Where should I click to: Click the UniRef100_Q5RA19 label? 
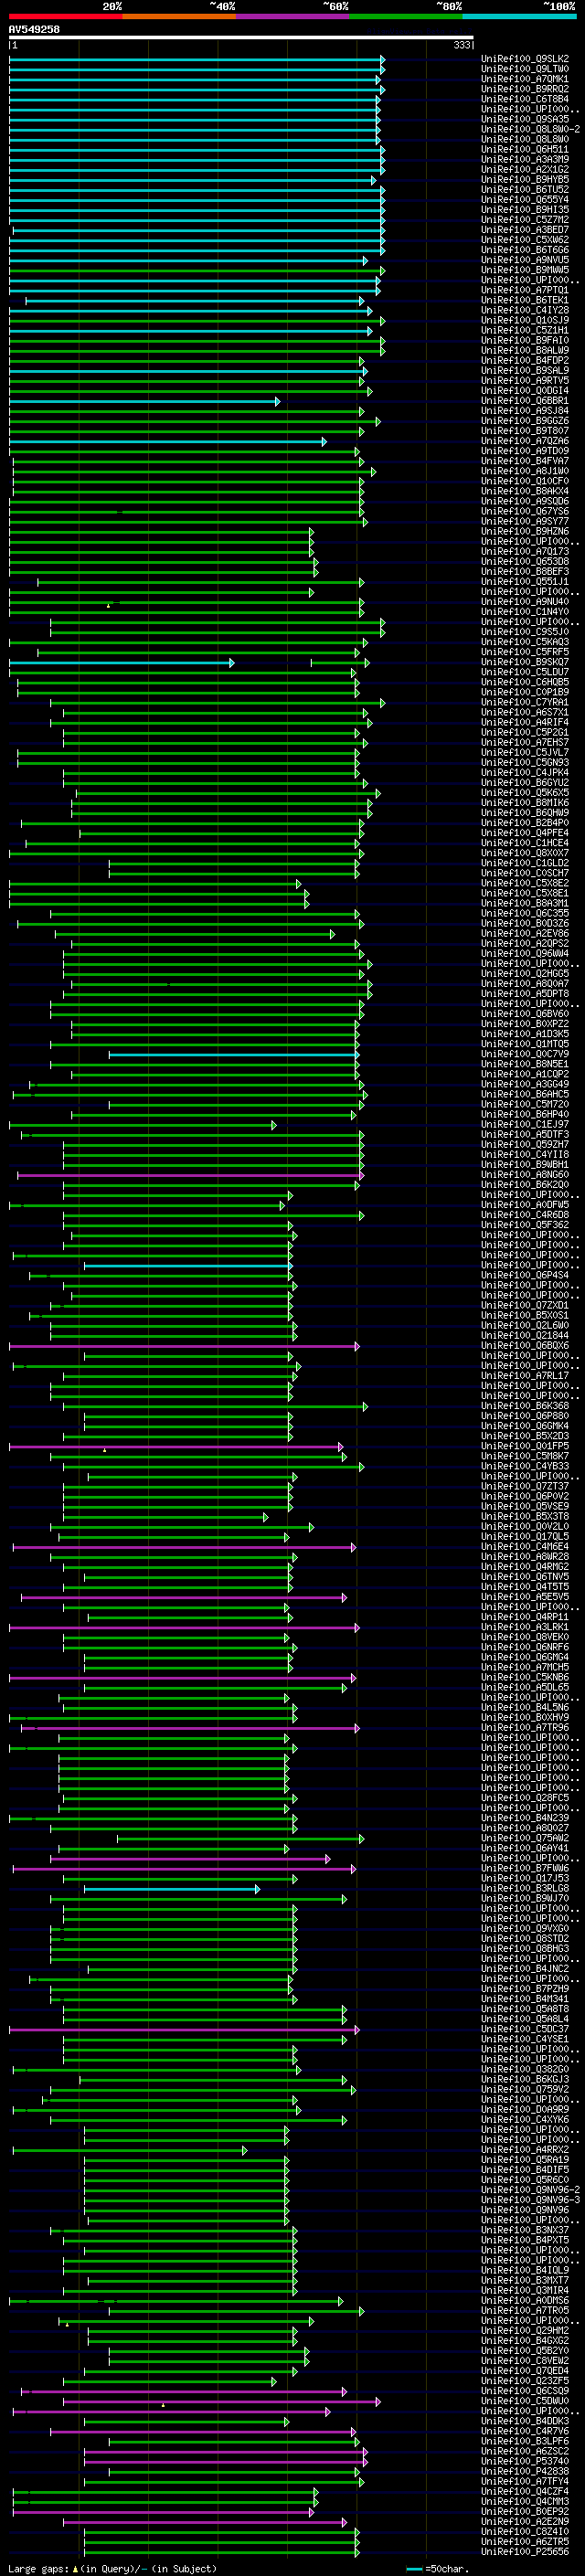click(525, 2159)
